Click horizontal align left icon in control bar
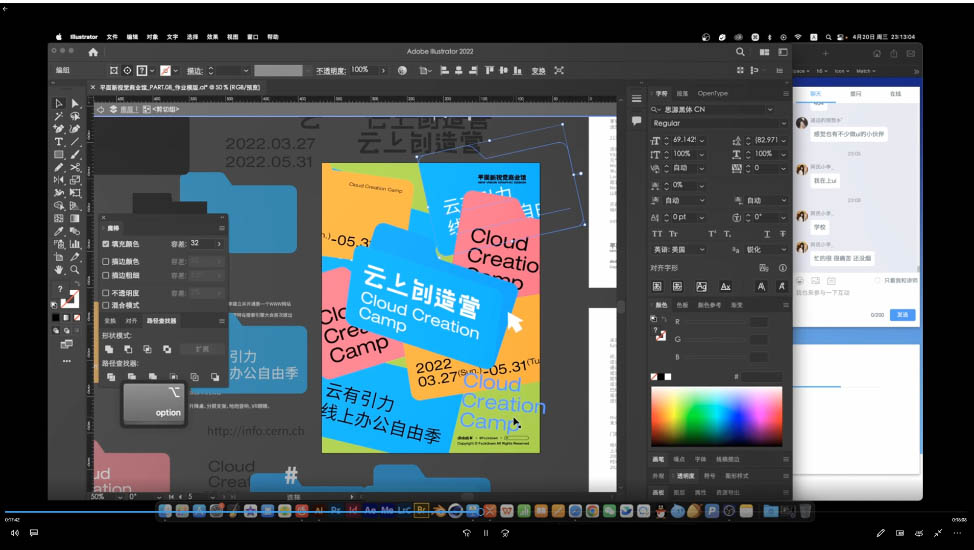The width and height of the screenshot is (974, 550). click(444, 70)
